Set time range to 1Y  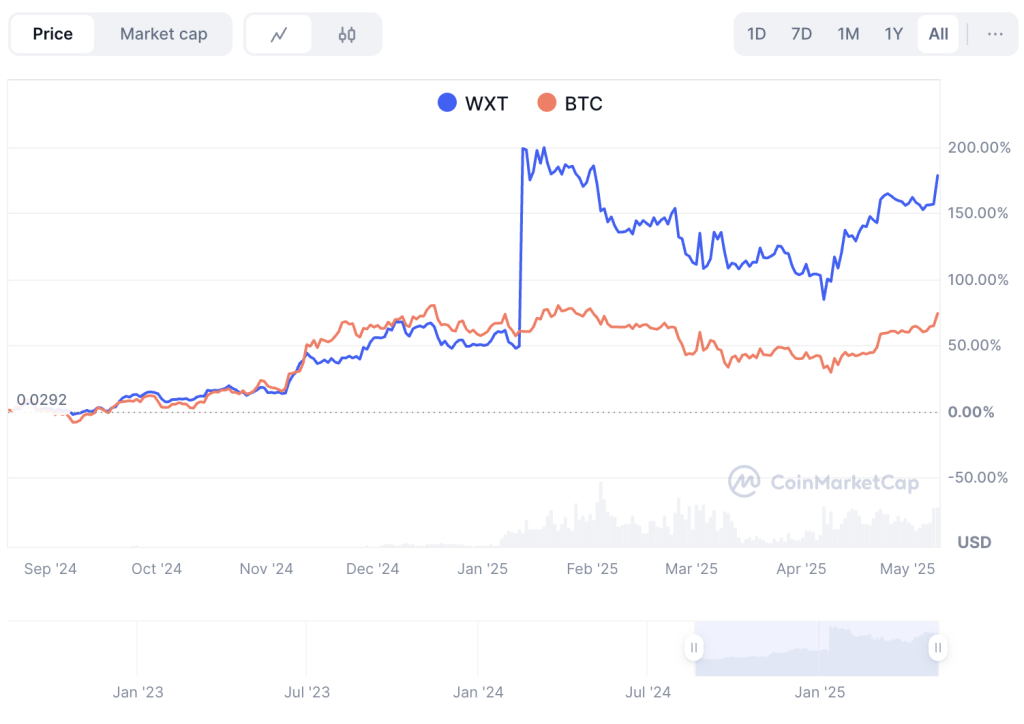[x=893, y=34]
